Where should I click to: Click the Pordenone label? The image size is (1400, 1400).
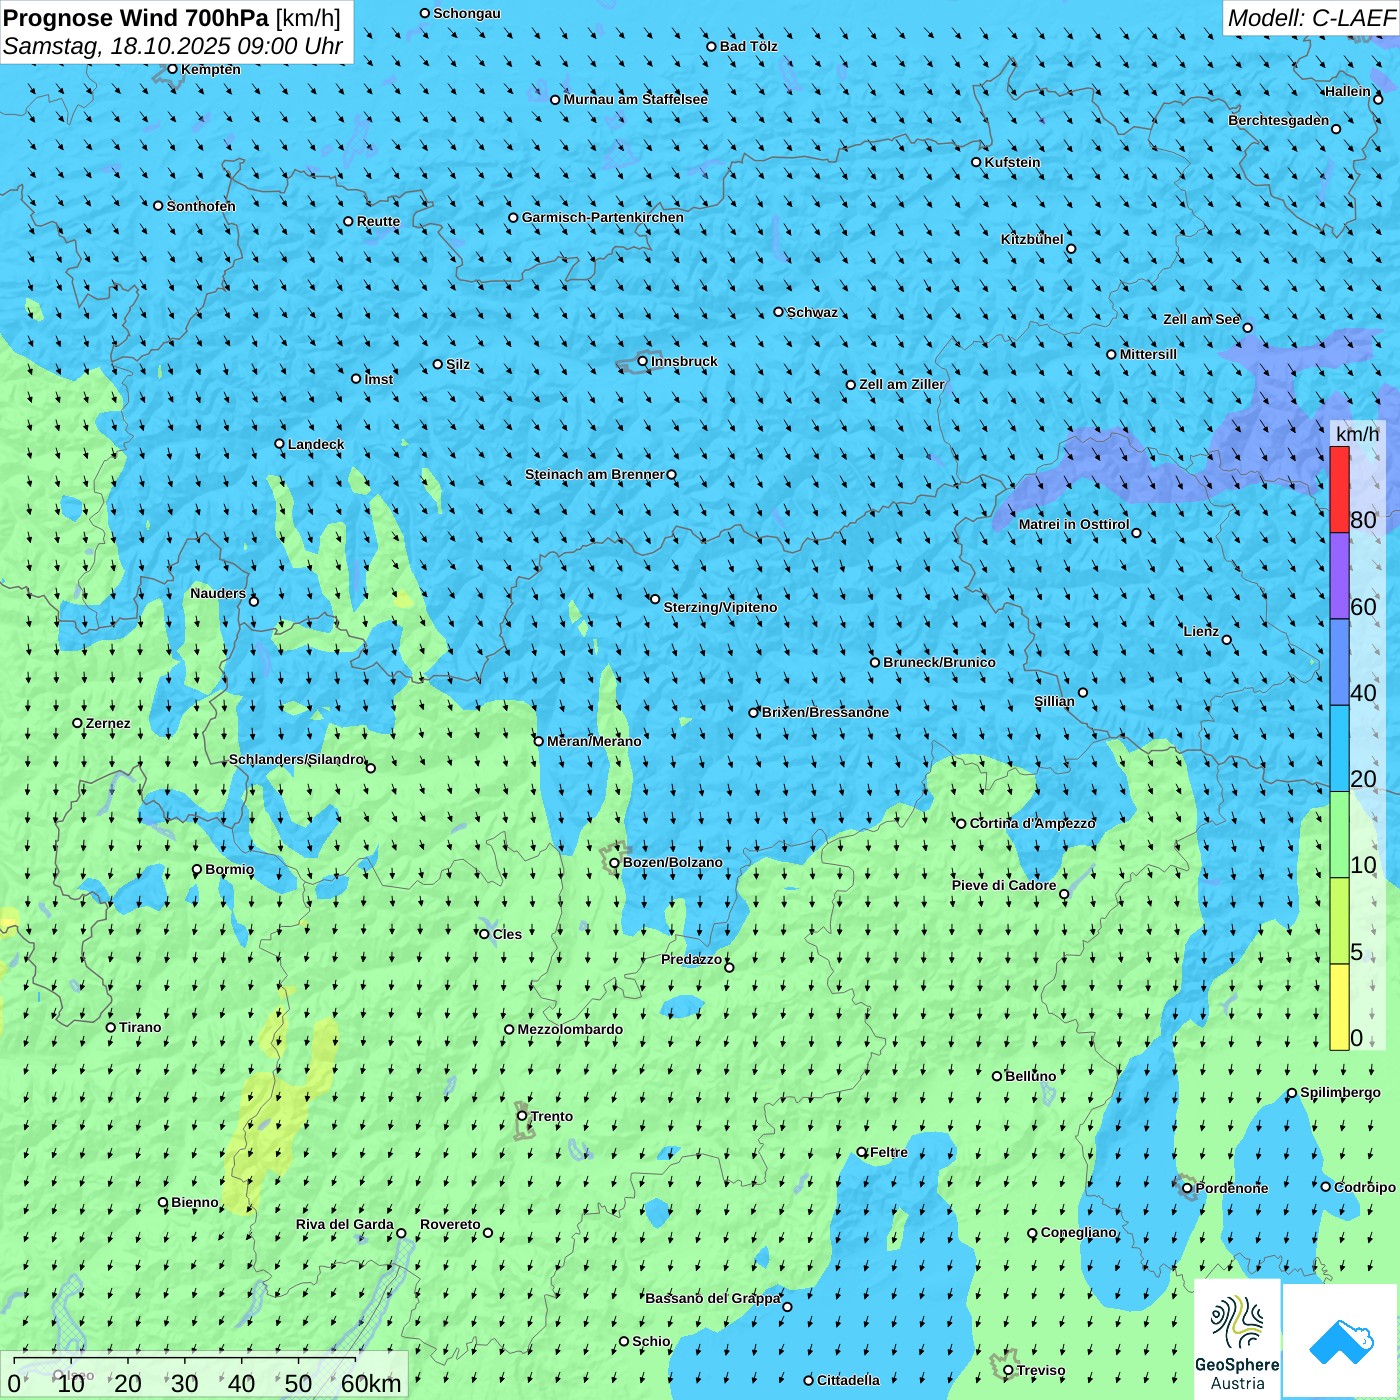click(x=1232, y=1188)
